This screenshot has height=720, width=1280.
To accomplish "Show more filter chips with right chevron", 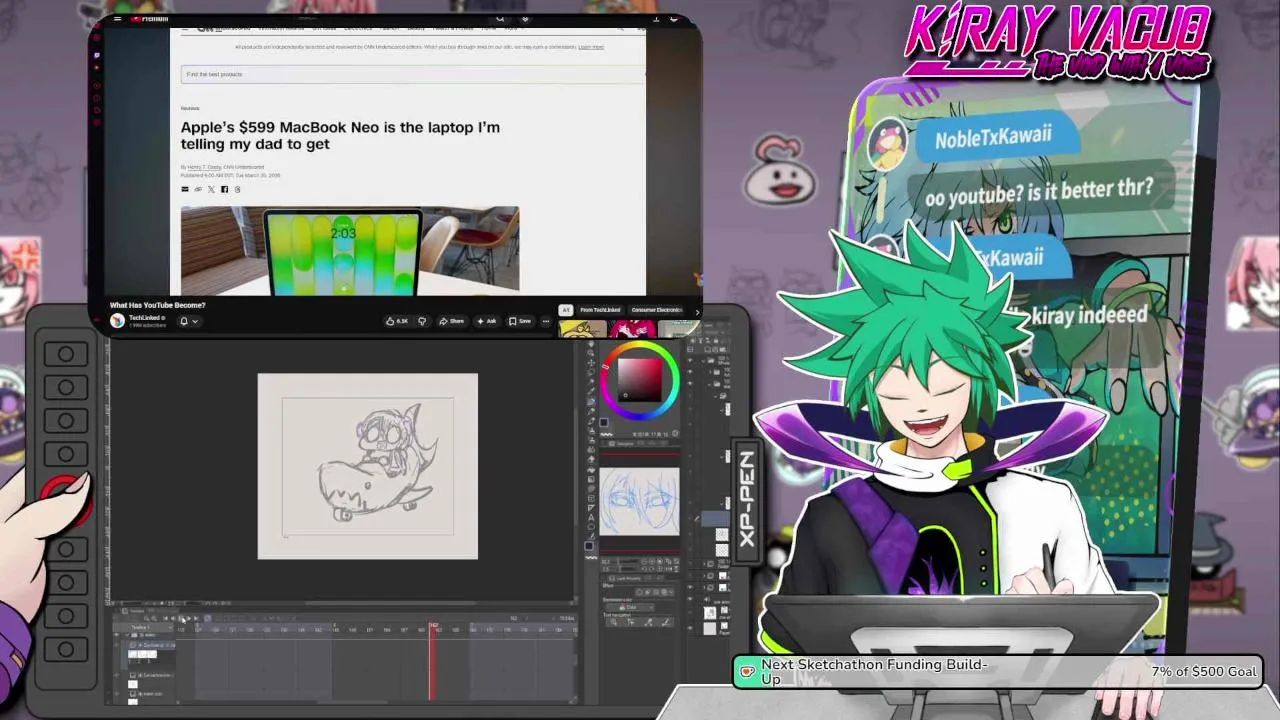I will tap(697, 312).
